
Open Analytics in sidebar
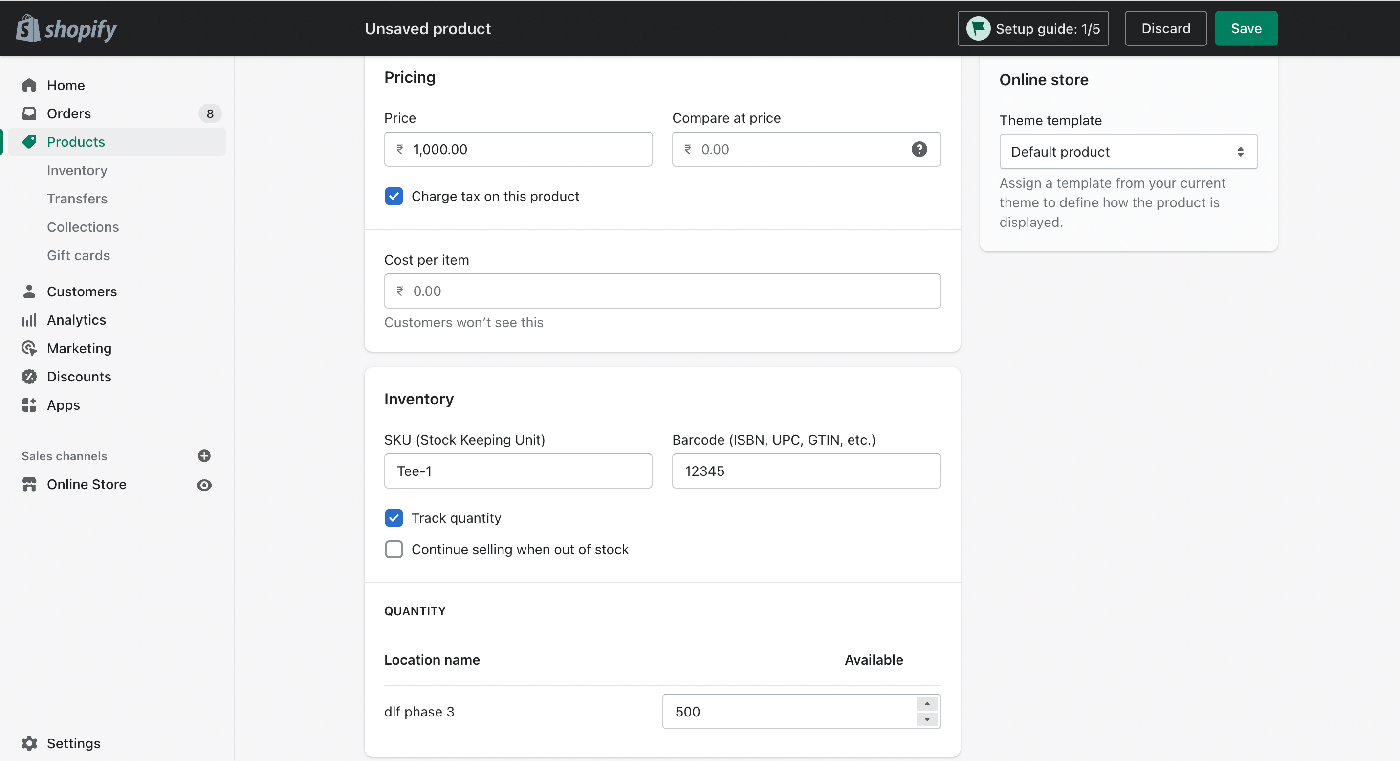click(x=76, y=320)
